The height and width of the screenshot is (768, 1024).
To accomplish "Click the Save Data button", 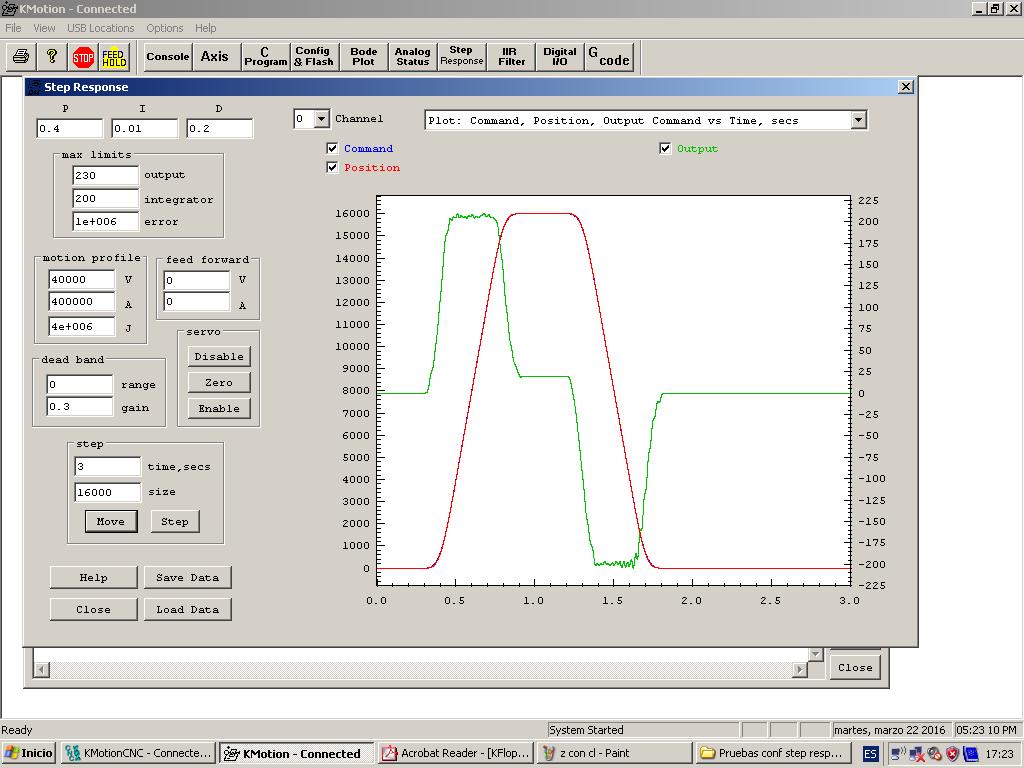I will 187,577.
